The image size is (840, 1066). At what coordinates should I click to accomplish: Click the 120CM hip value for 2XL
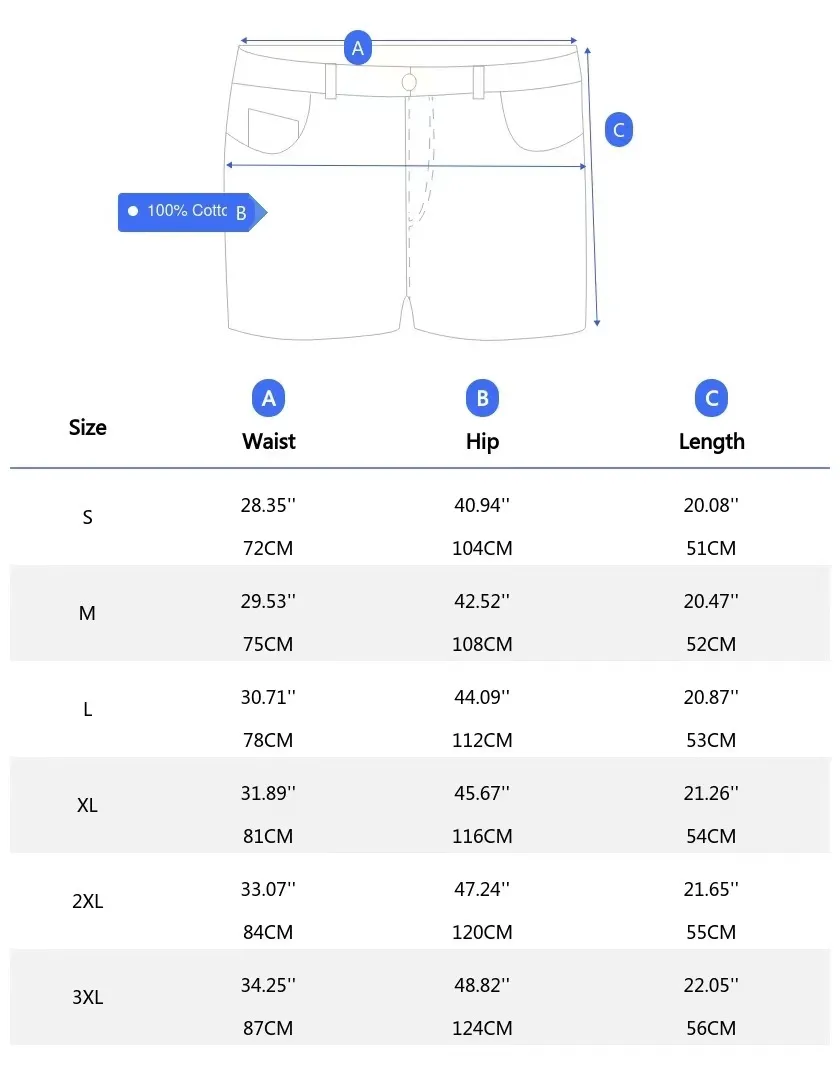pyautogui.click(x=482, y=932)
